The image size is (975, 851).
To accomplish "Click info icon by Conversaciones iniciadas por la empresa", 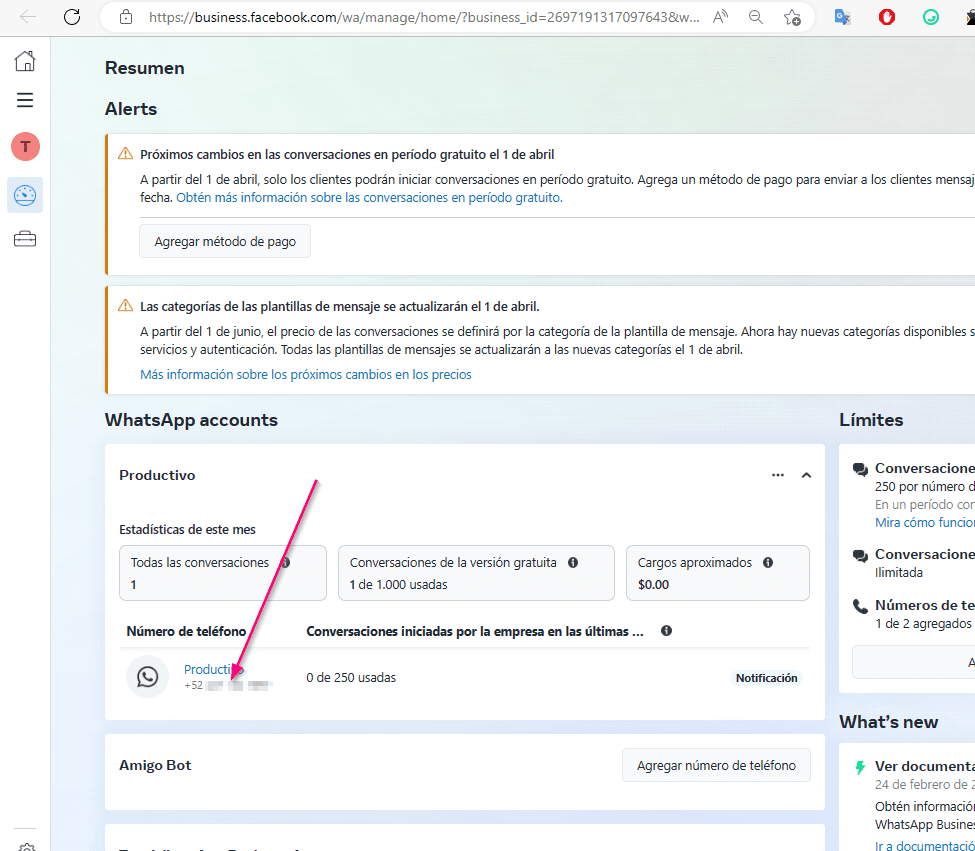I will 667,630.
